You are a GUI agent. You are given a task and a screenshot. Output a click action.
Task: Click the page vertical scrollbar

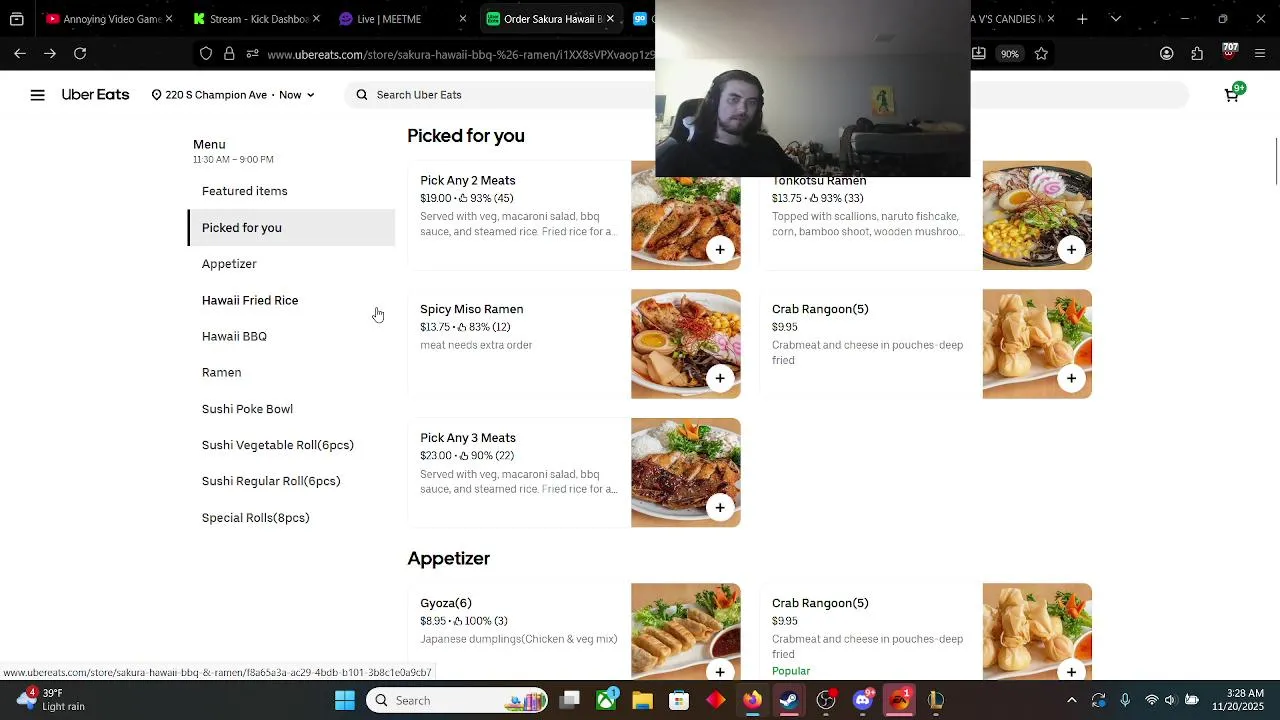[1276, 162]
